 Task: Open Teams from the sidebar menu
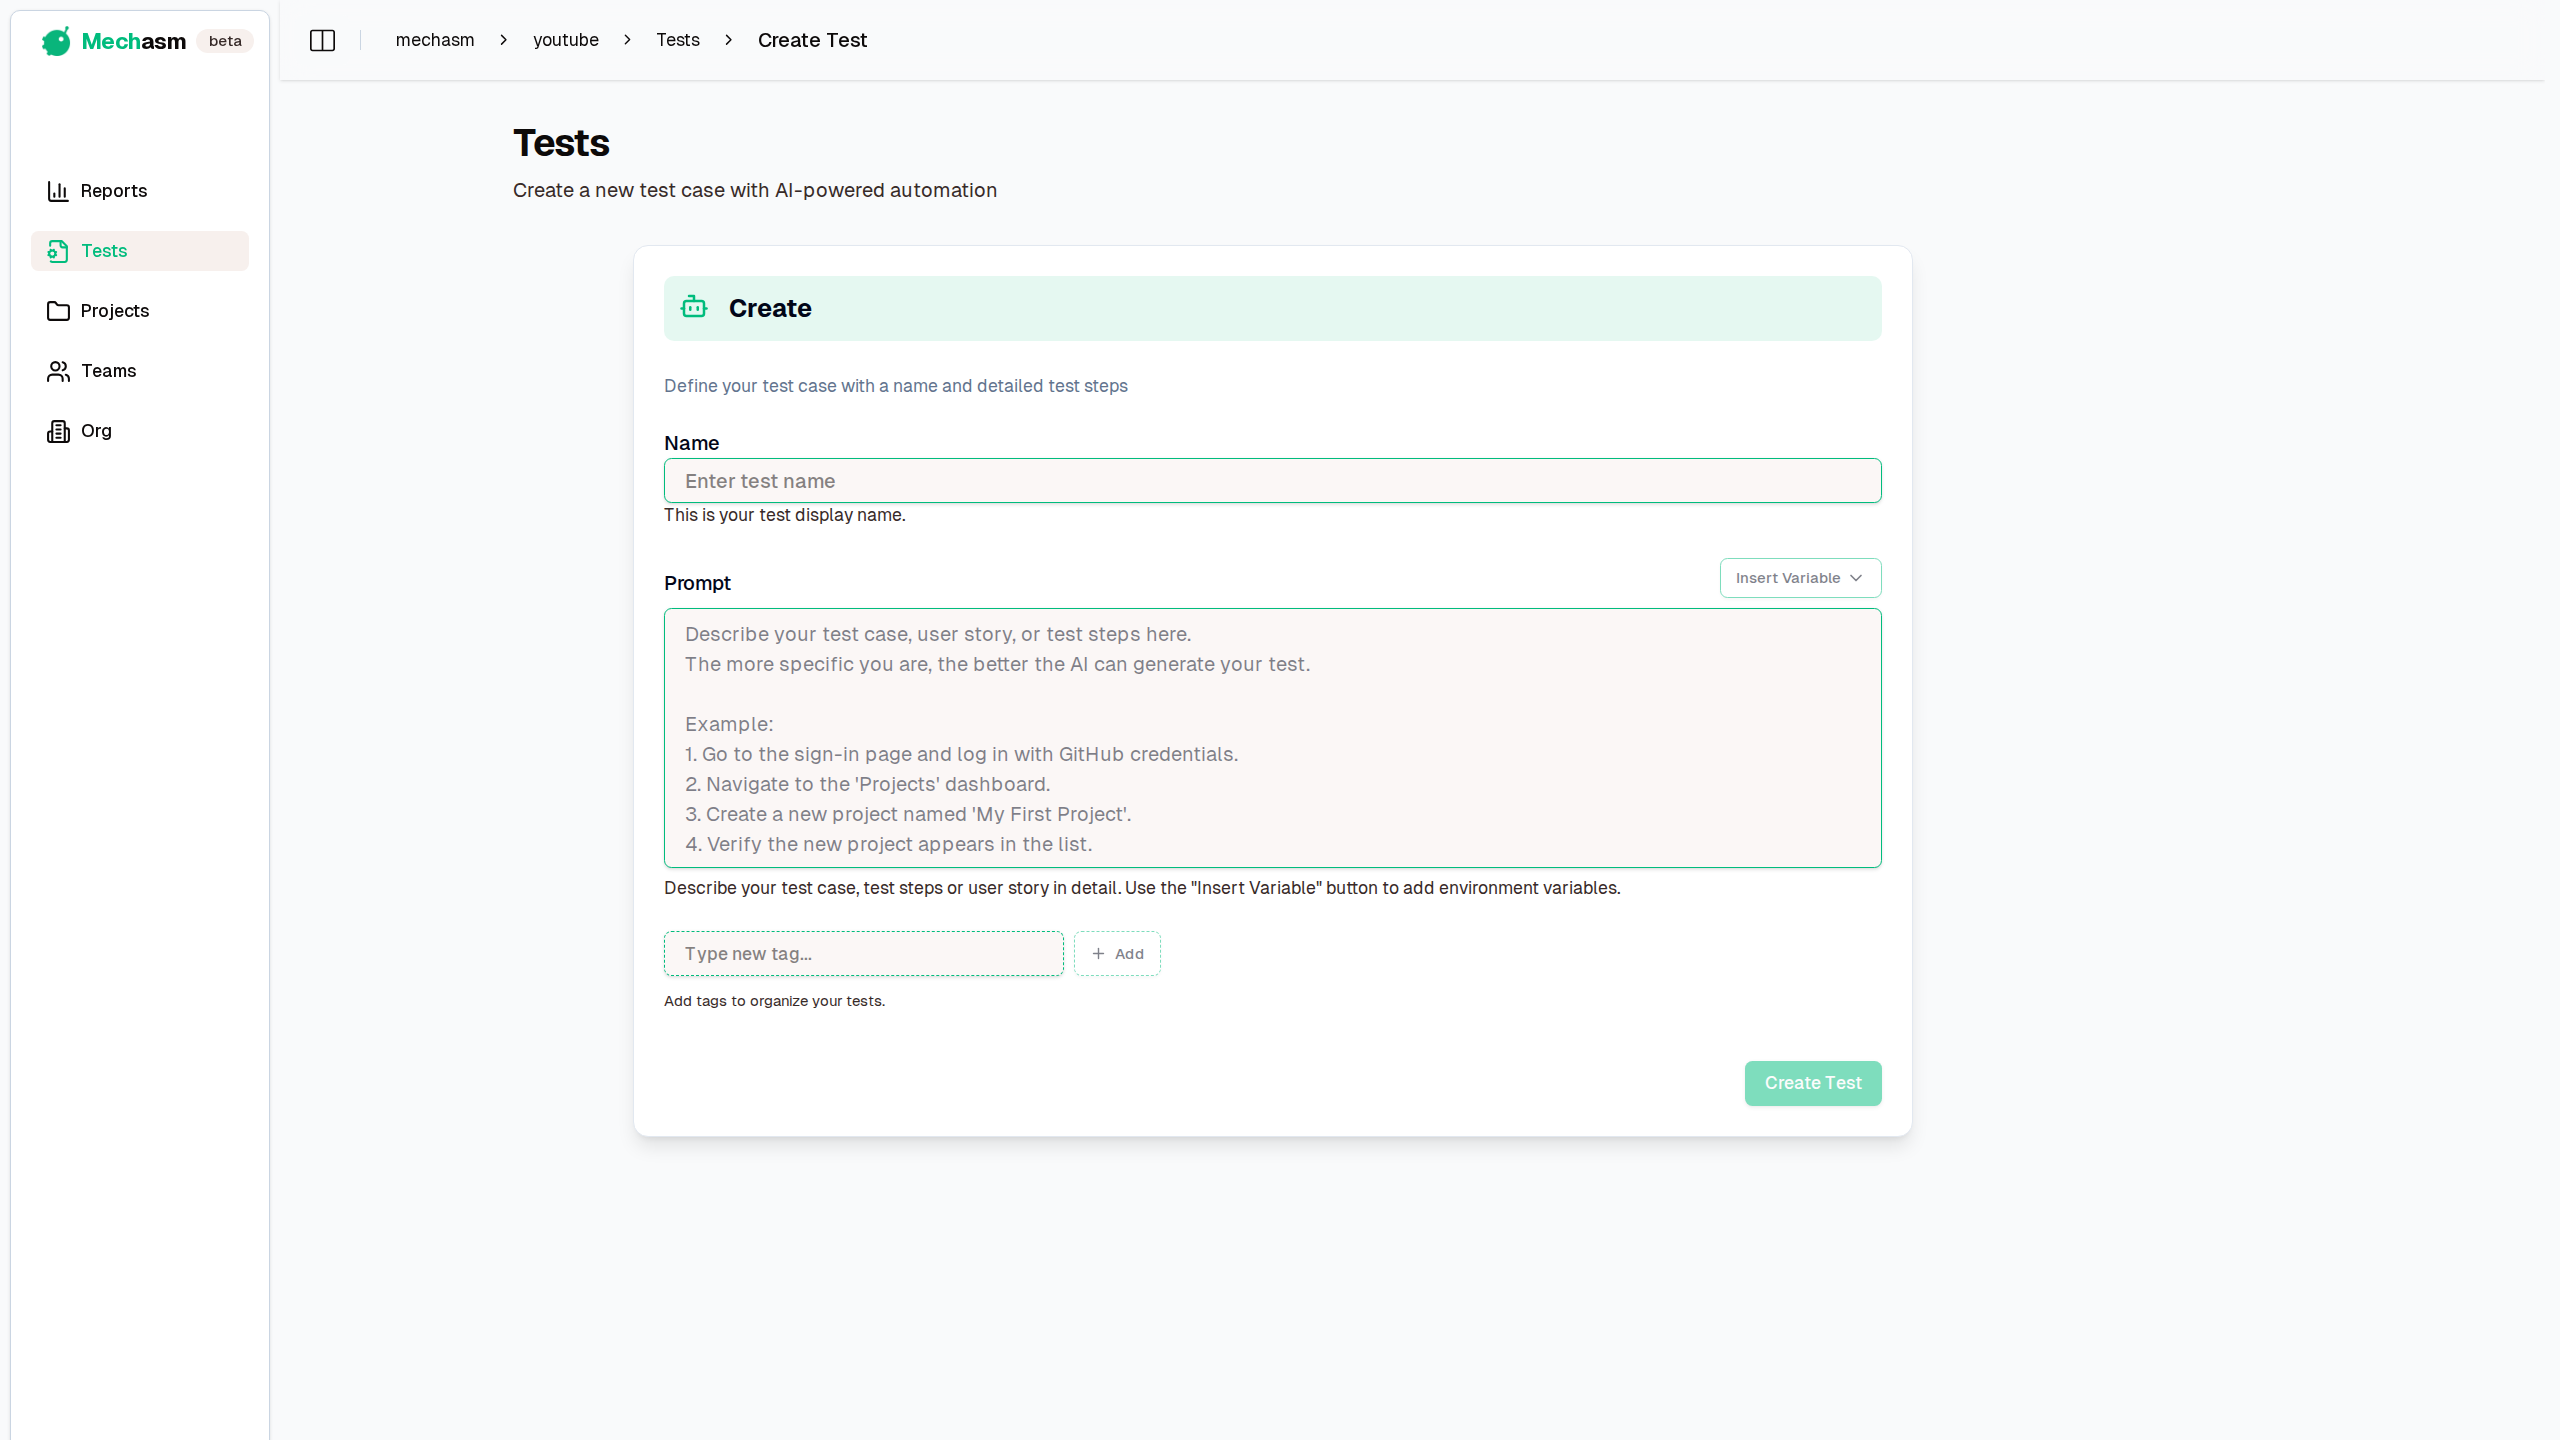(109, 371)
